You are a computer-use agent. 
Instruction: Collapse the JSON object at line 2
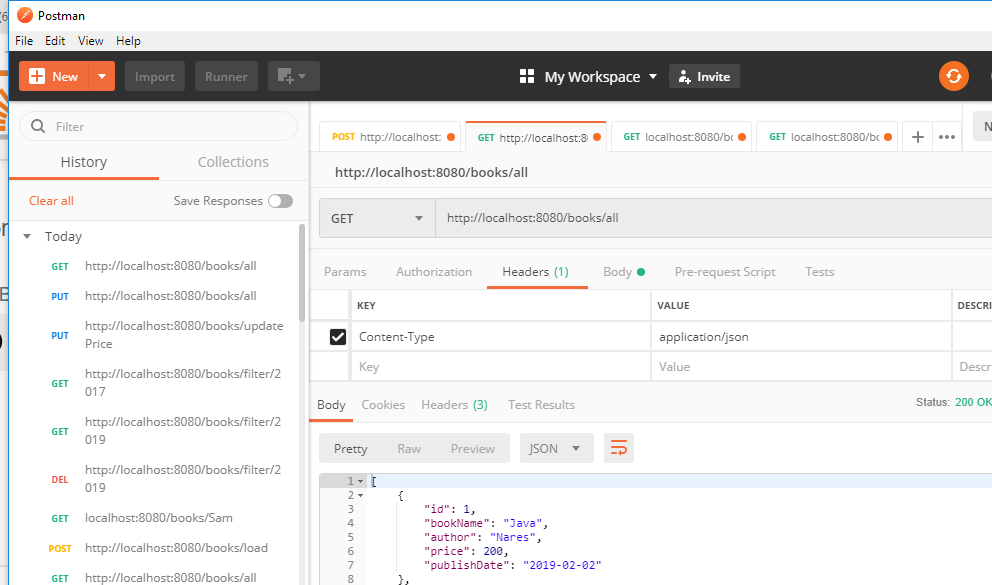pos(361,495)
